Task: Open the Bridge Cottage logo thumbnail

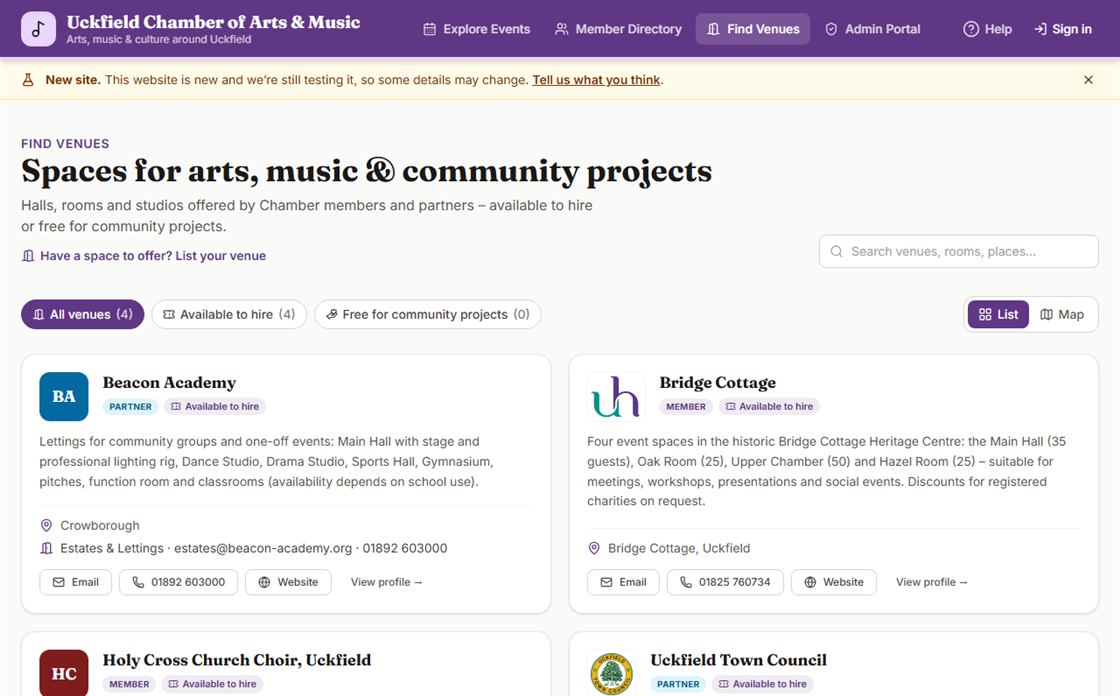Action: (615, 397)
